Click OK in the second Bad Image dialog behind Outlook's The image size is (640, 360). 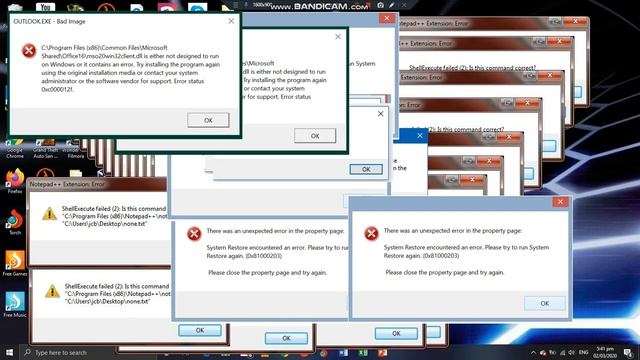(315, 136)
